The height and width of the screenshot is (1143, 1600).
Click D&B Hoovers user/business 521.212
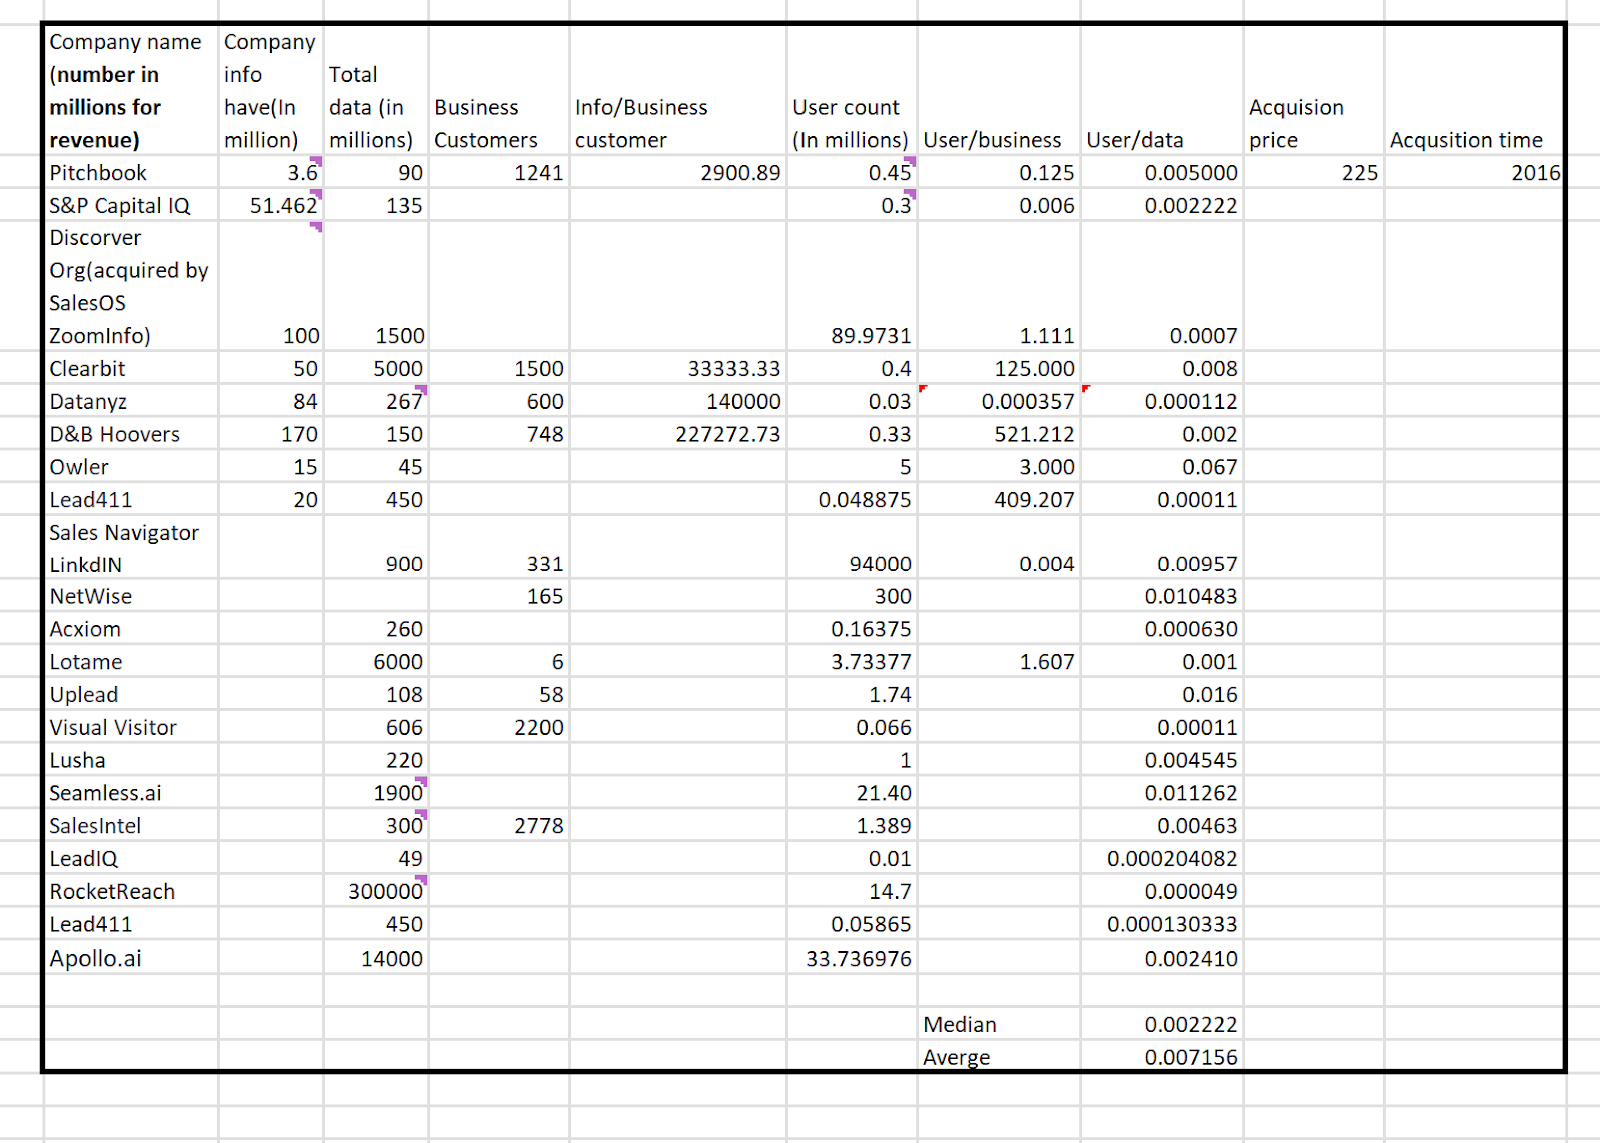(x=999, y=434)
